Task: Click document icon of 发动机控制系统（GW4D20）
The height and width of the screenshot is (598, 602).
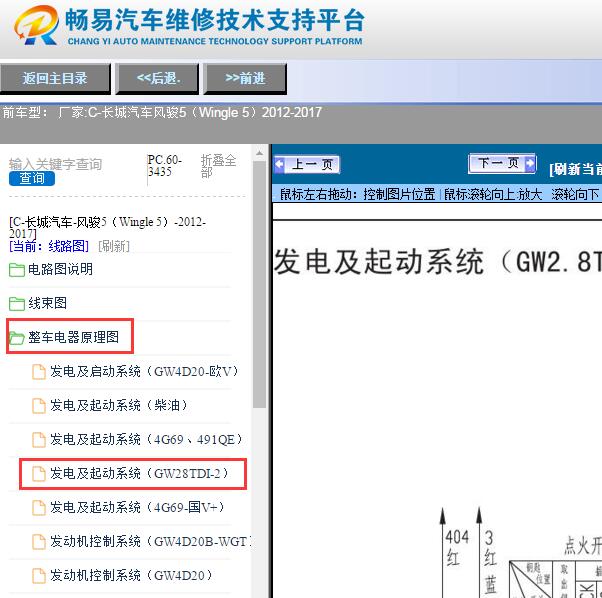Action: (38, 576)
